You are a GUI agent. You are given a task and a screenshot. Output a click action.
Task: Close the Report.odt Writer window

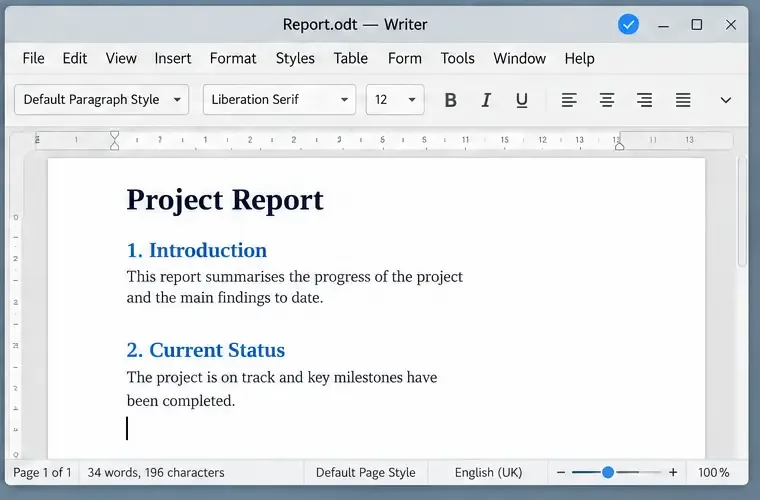tap(731, 25)
